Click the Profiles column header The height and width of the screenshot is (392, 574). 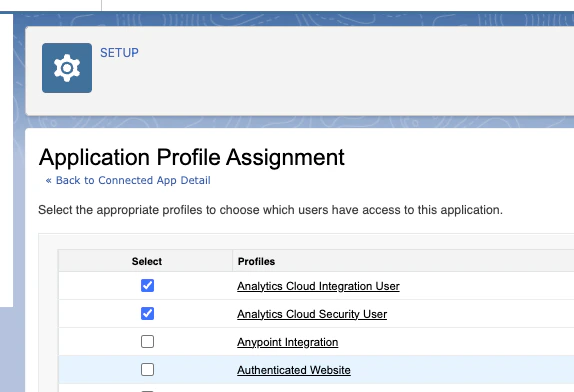(x=256, y=261)
